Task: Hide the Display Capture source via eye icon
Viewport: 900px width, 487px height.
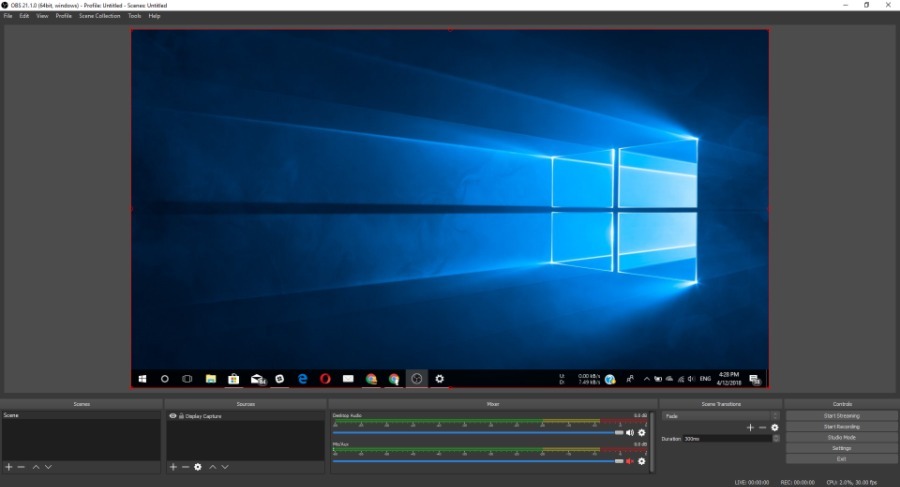Action: (172, 416)
